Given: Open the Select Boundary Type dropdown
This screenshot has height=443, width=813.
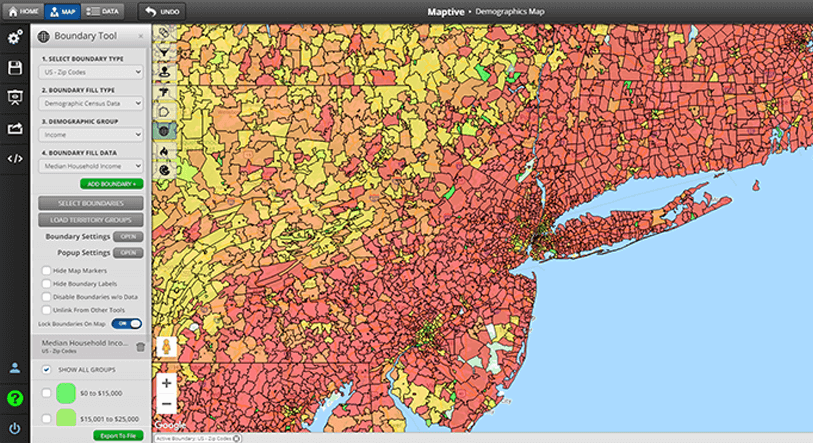Looking at the screenshot, I should tap(91, 72).
